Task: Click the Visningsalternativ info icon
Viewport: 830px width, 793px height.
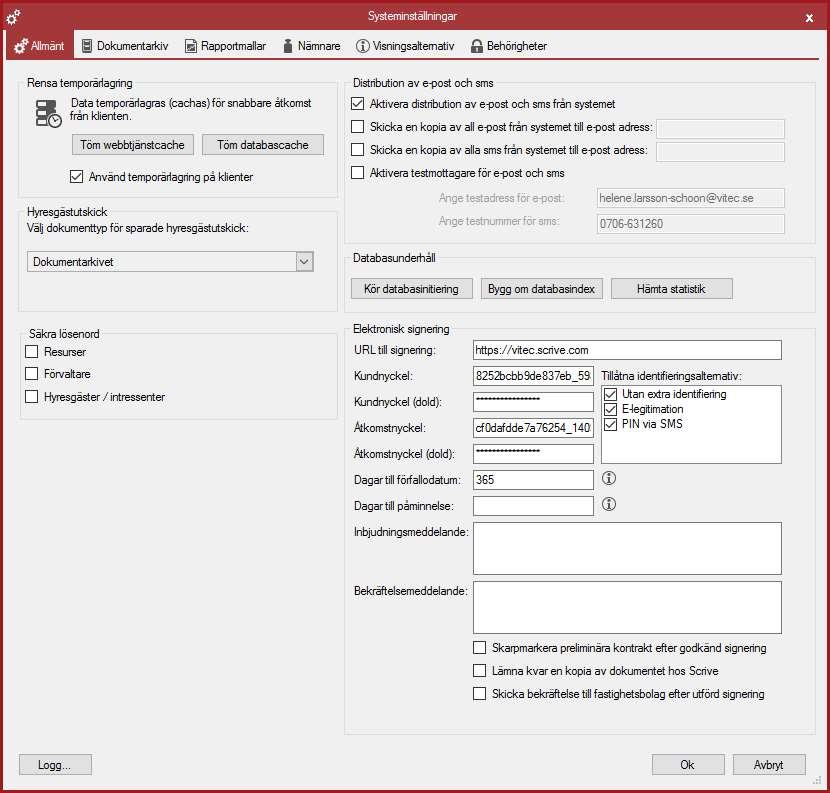Action: (363, 46)
